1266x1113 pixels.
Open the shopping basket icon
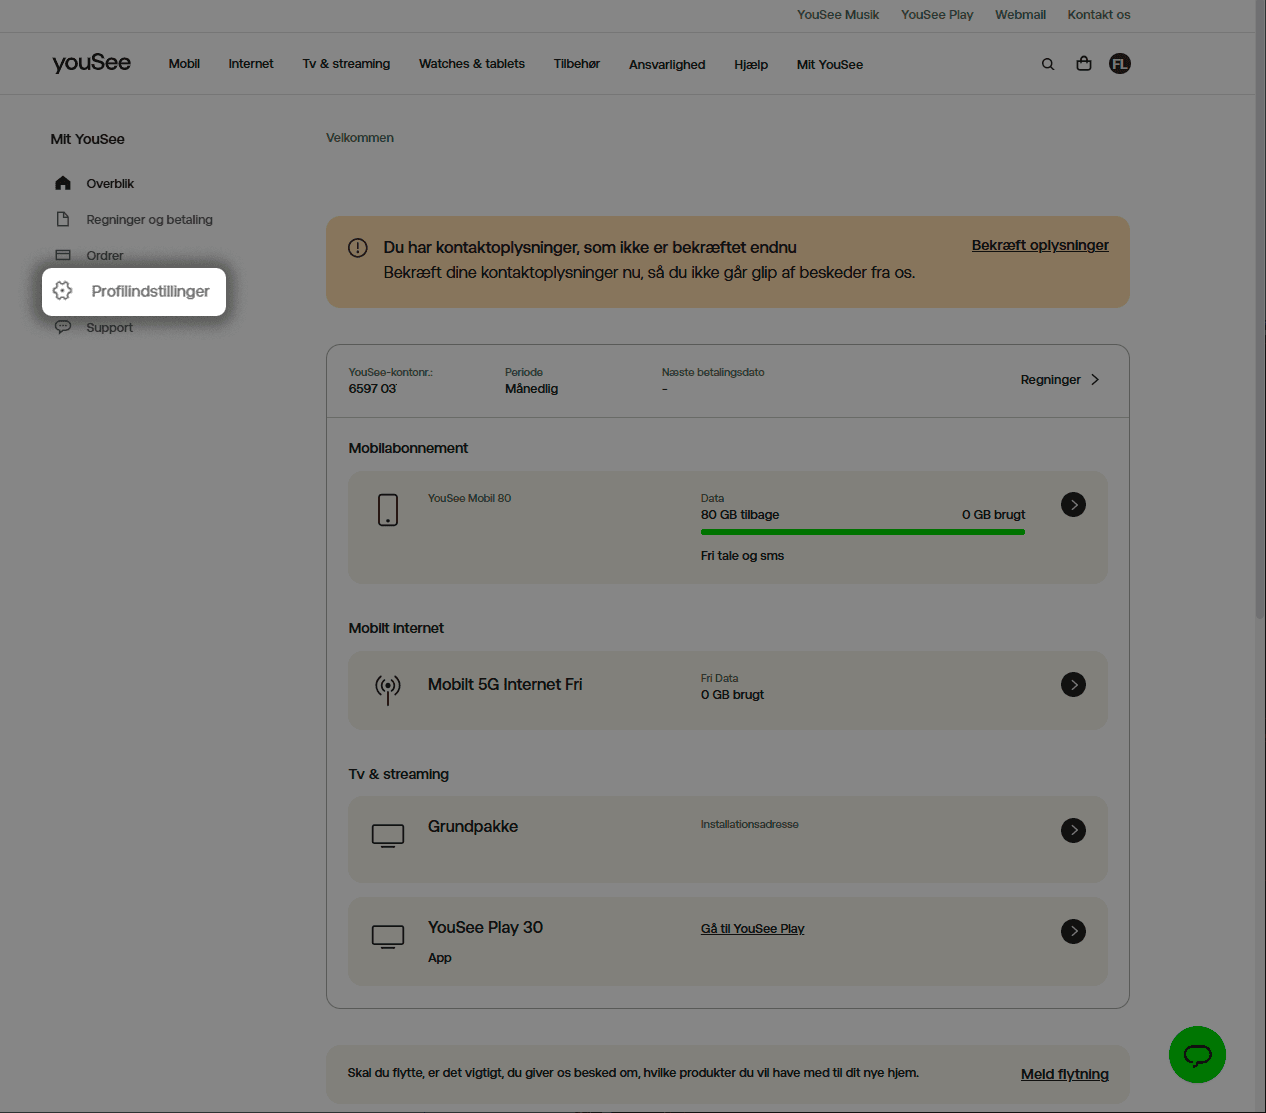(x=1083, y=64)
